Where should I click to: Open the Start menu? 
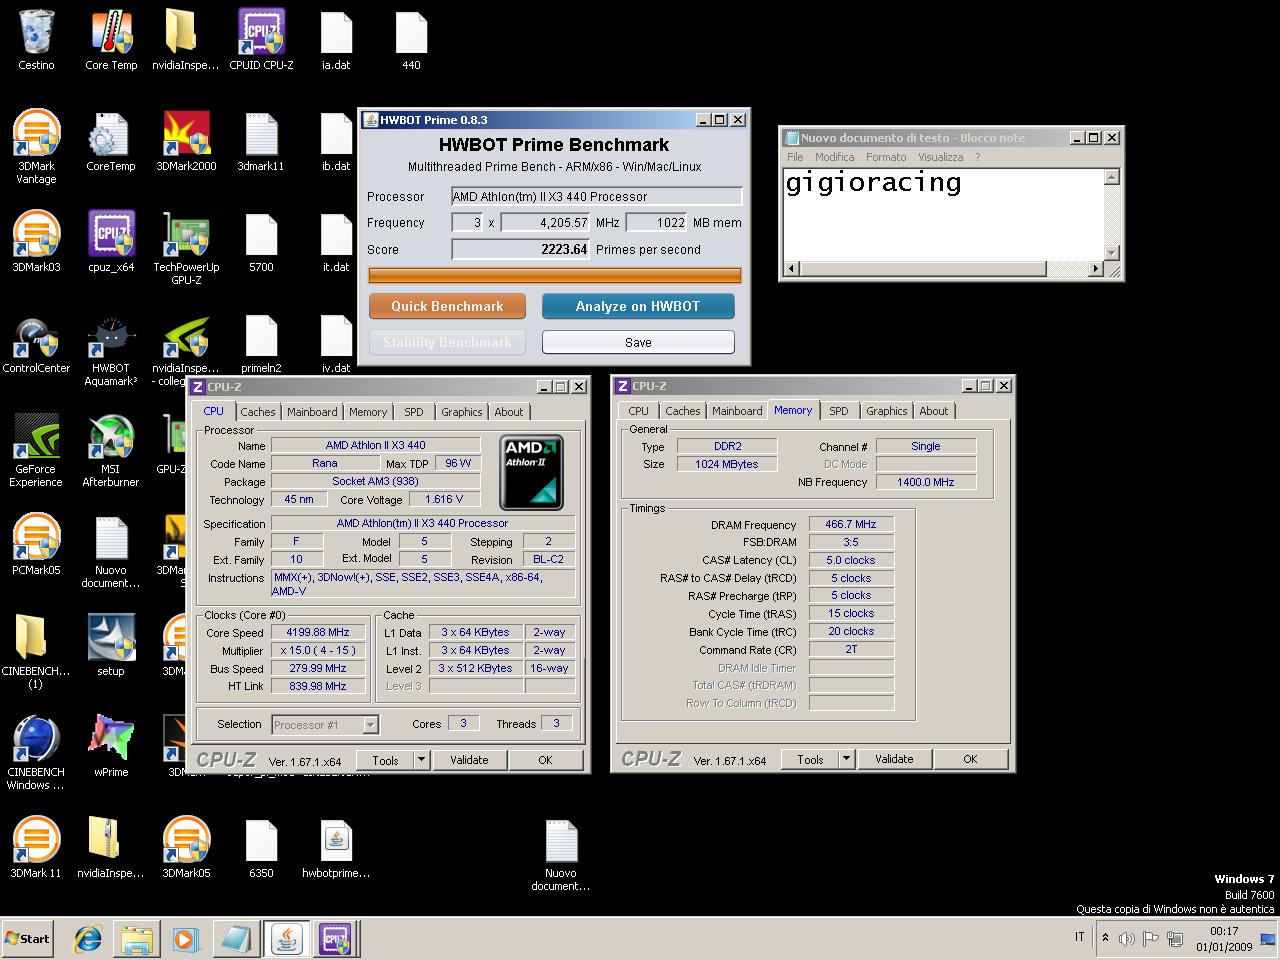[28, 938]
